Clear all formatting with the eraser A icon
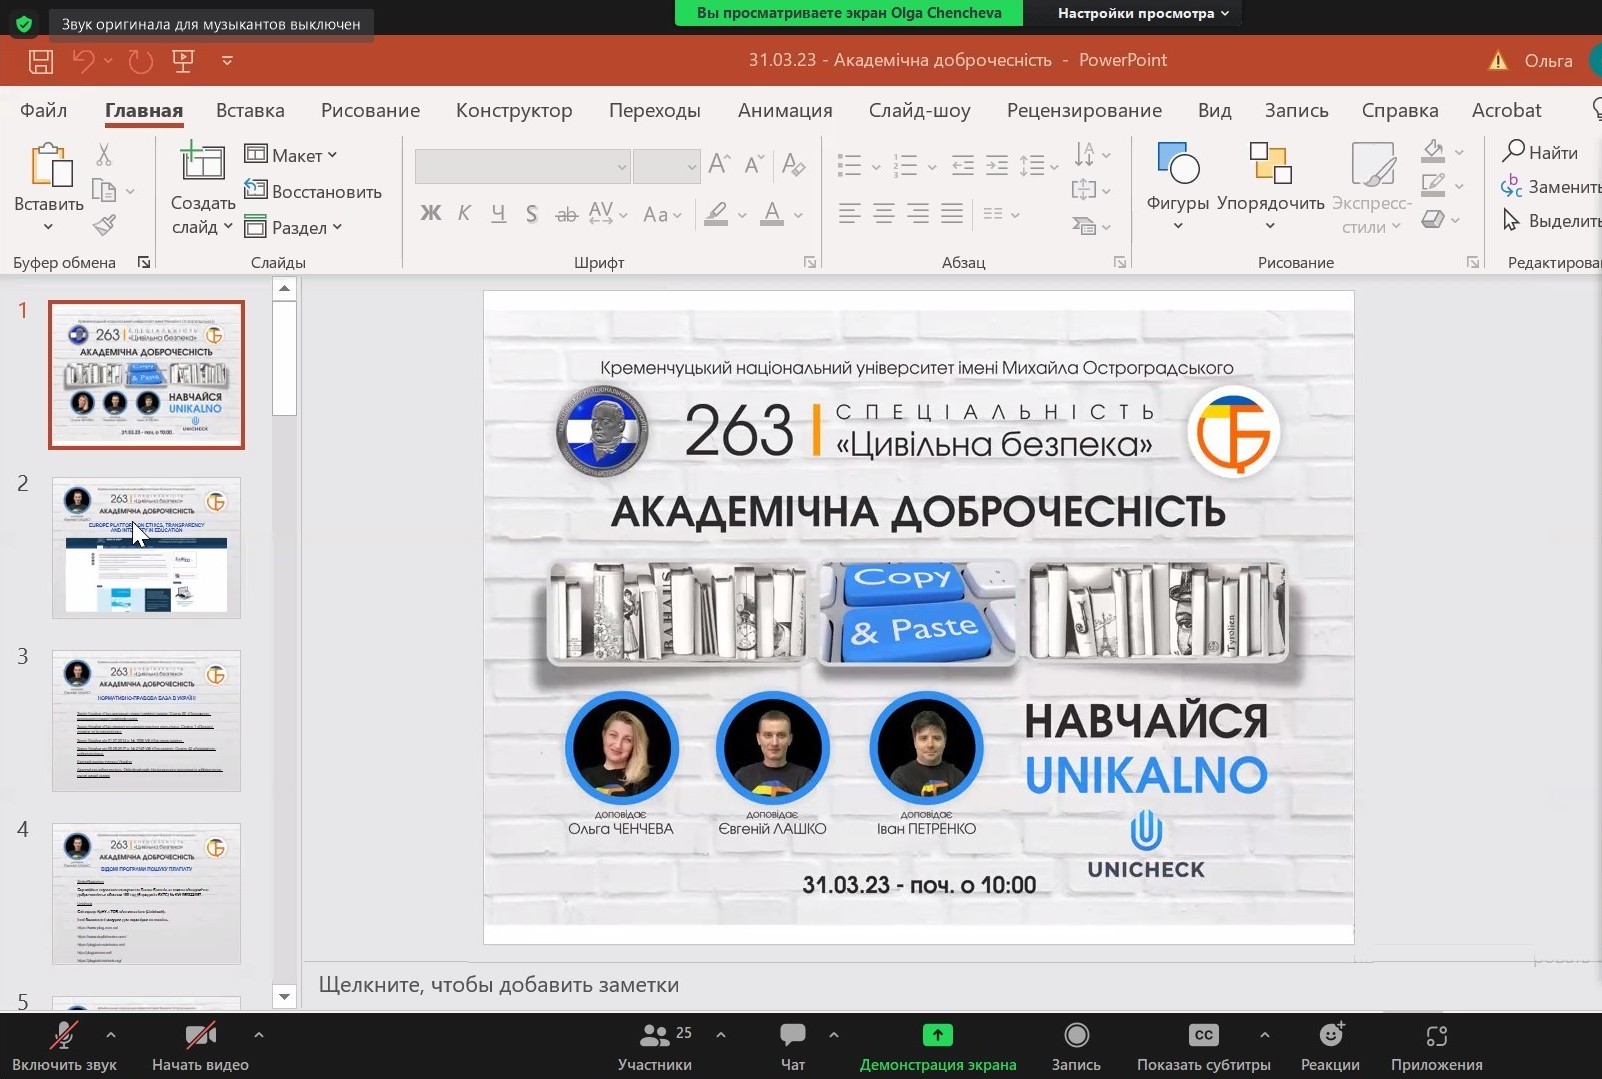1602x1079 pixels. click(794, 164)
